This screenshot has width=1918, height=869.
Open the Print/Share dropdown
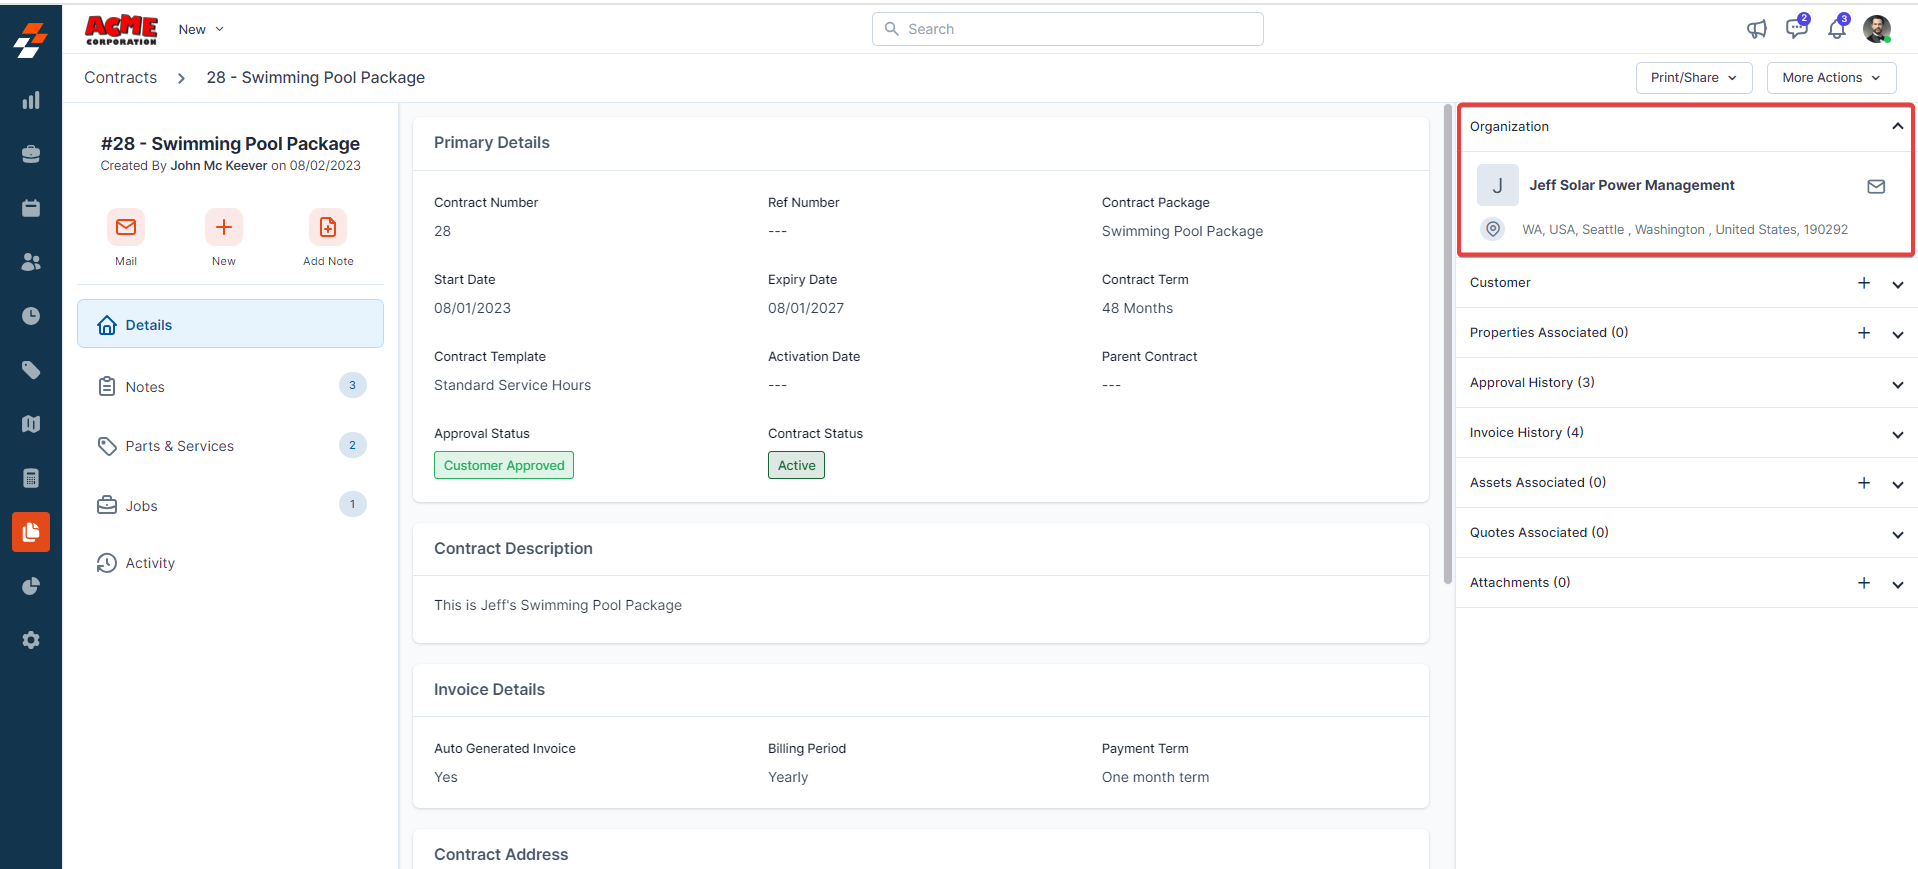tap(1693, 78)
